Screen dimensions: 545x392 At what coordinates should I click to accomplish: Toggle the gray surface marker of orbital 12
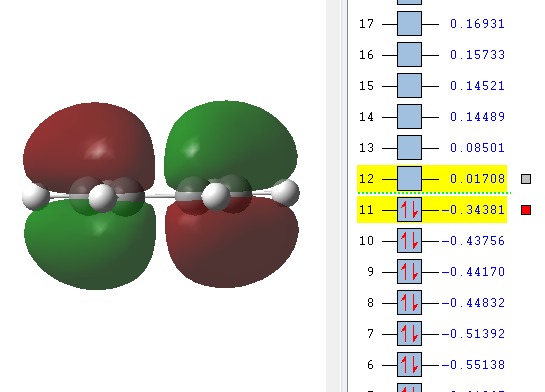tap(526, 179)
